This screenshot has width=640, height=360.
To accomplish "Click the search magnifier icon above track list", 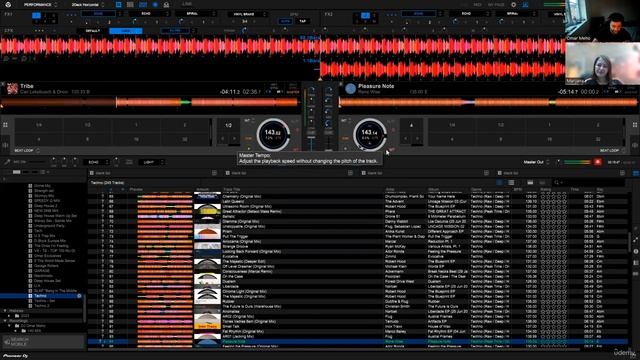I will point(556,182).
